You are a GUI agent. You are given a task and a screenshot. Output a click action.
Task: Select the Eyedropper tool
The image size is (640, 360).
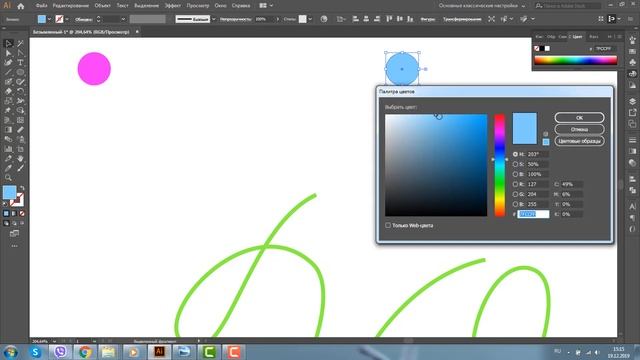point(8,168)
